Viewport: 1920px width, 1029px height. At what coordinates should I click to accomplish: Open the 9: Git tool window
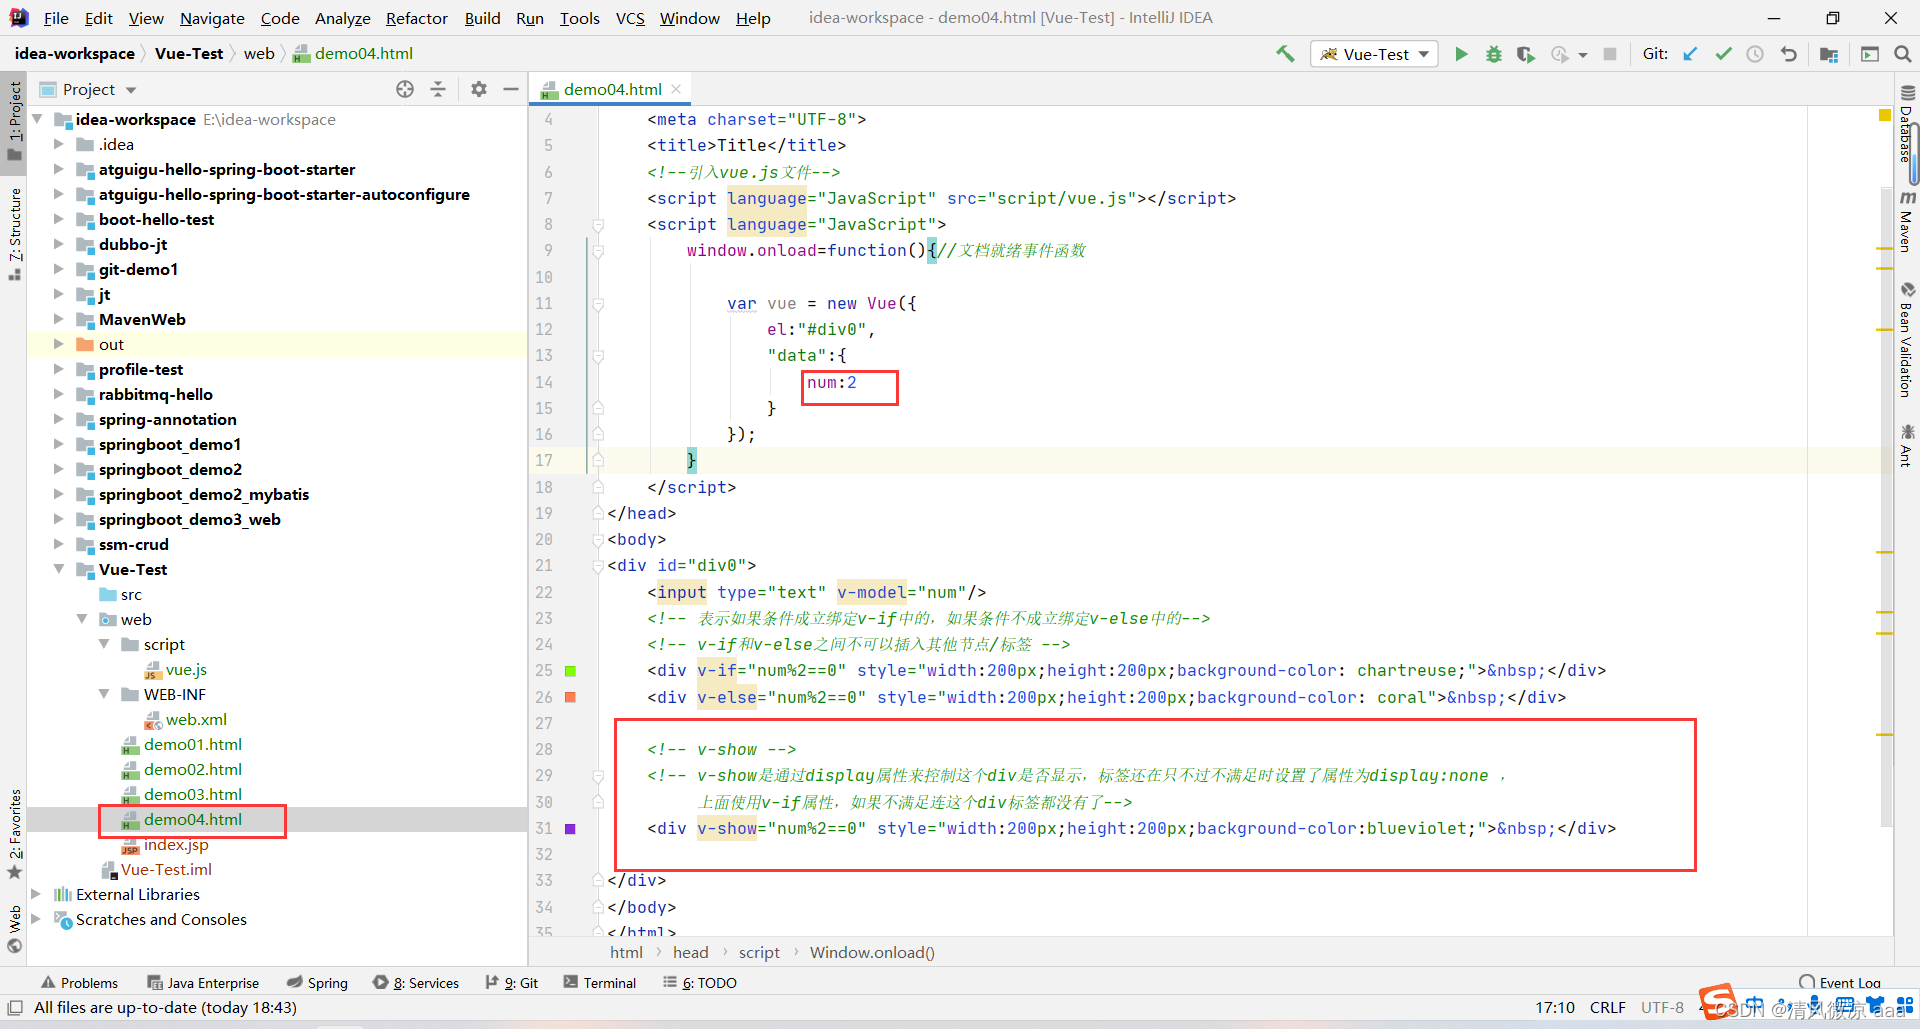[512, 983]
